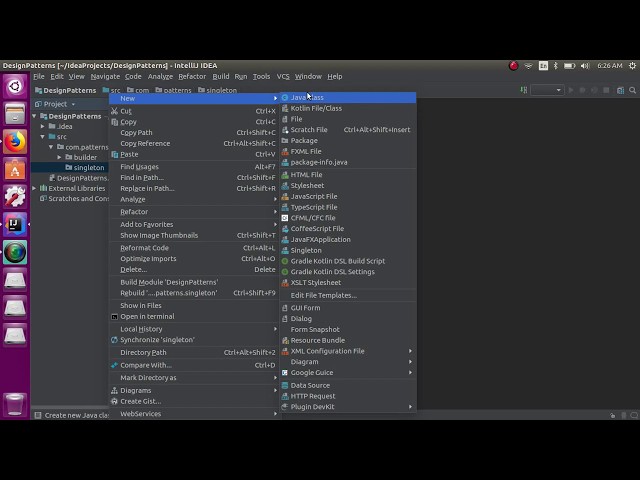Create a new File from submenu
The width and height of the screenshot is (640, 480).
pos(348,119)
